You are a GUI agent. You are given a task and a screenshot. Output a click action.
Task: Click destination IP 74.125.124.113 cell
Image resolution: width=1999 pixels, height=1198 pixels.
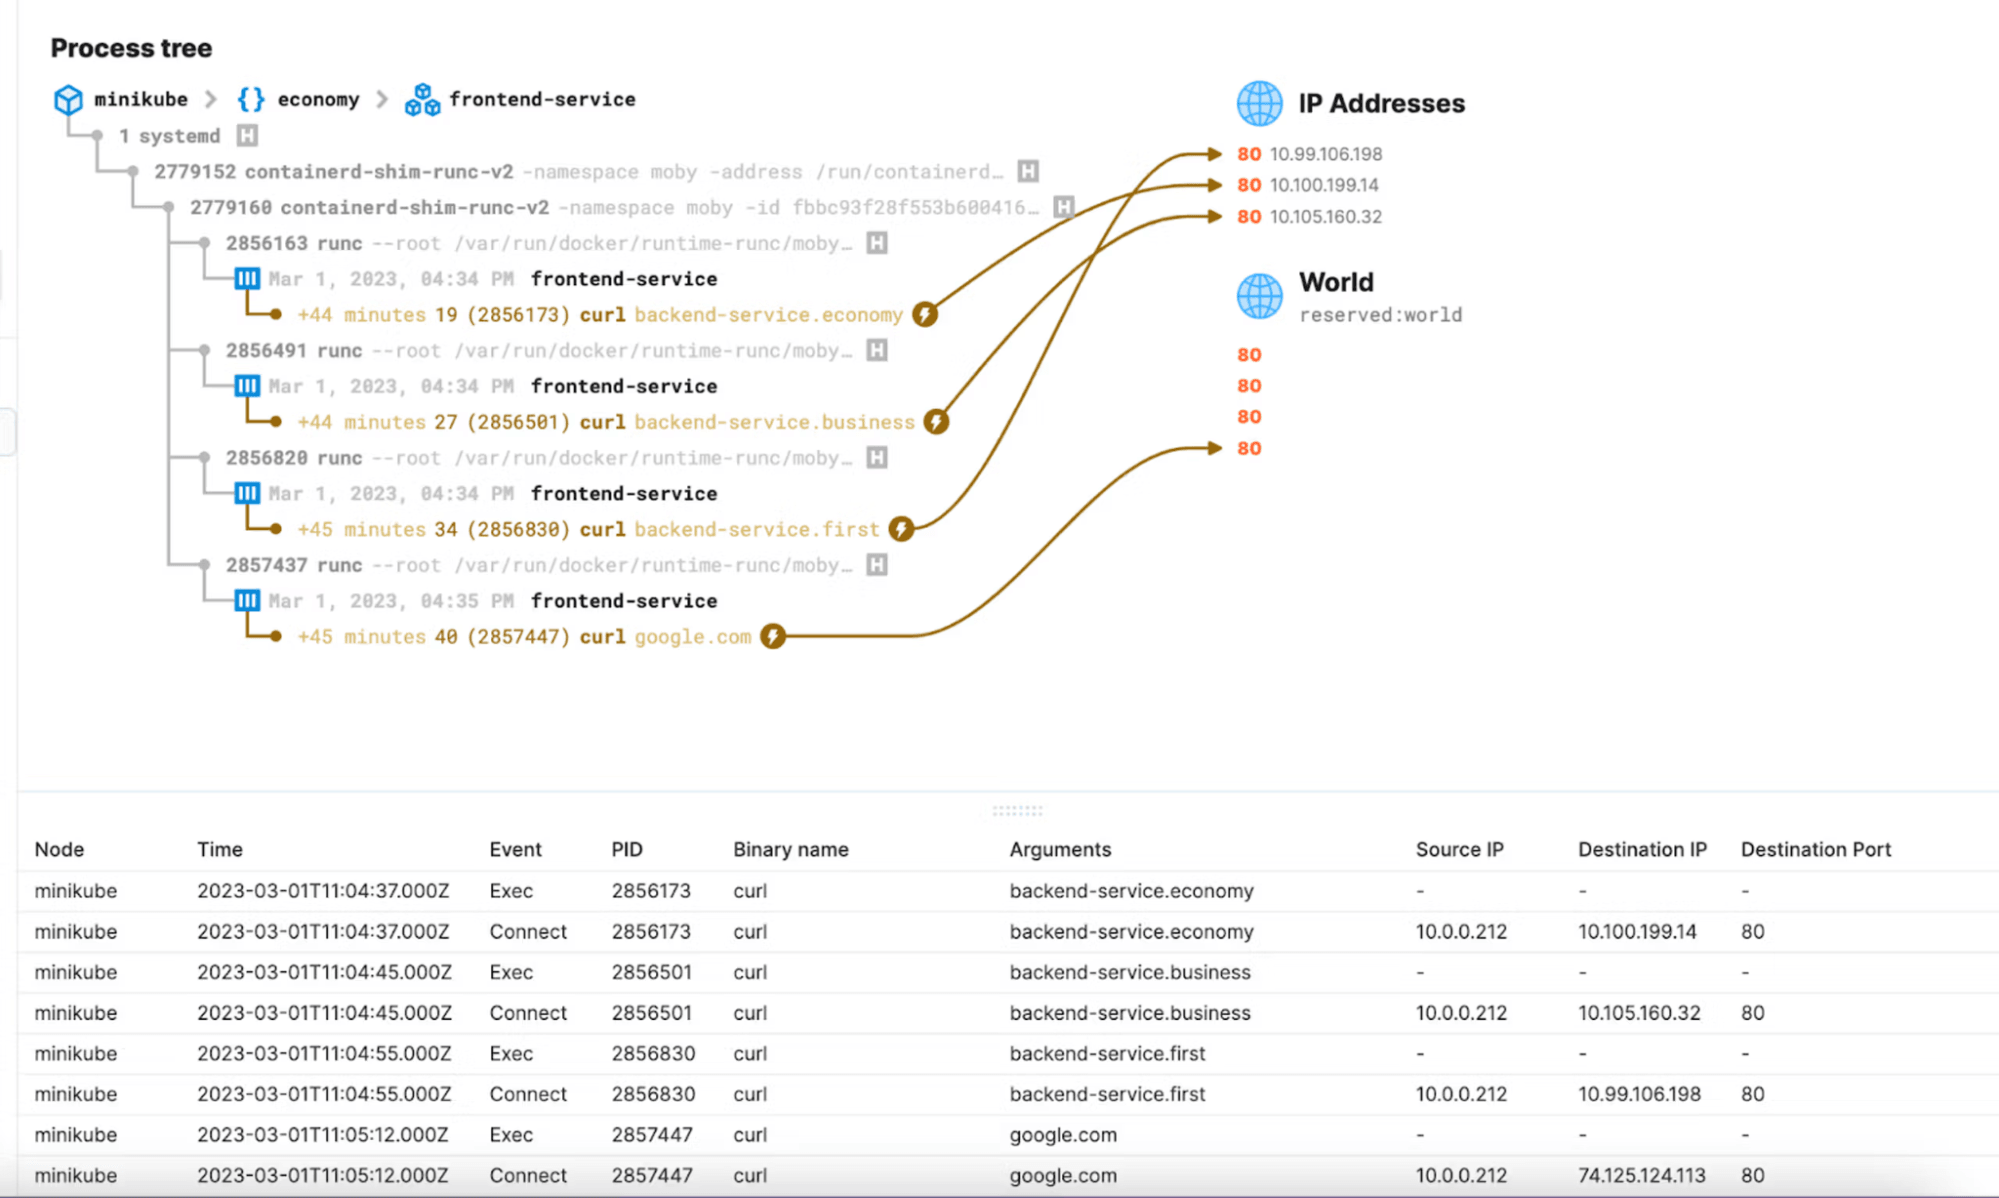click(x=1642, y=1175)
